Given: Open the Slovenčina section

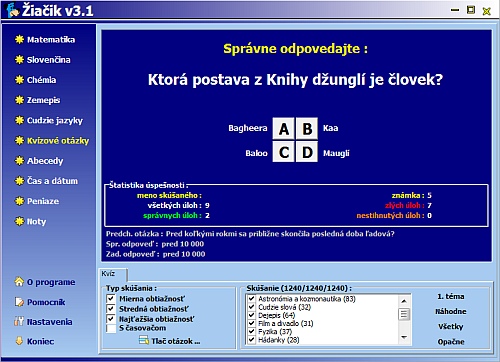Looking at the screenshot, I should 48,60.
